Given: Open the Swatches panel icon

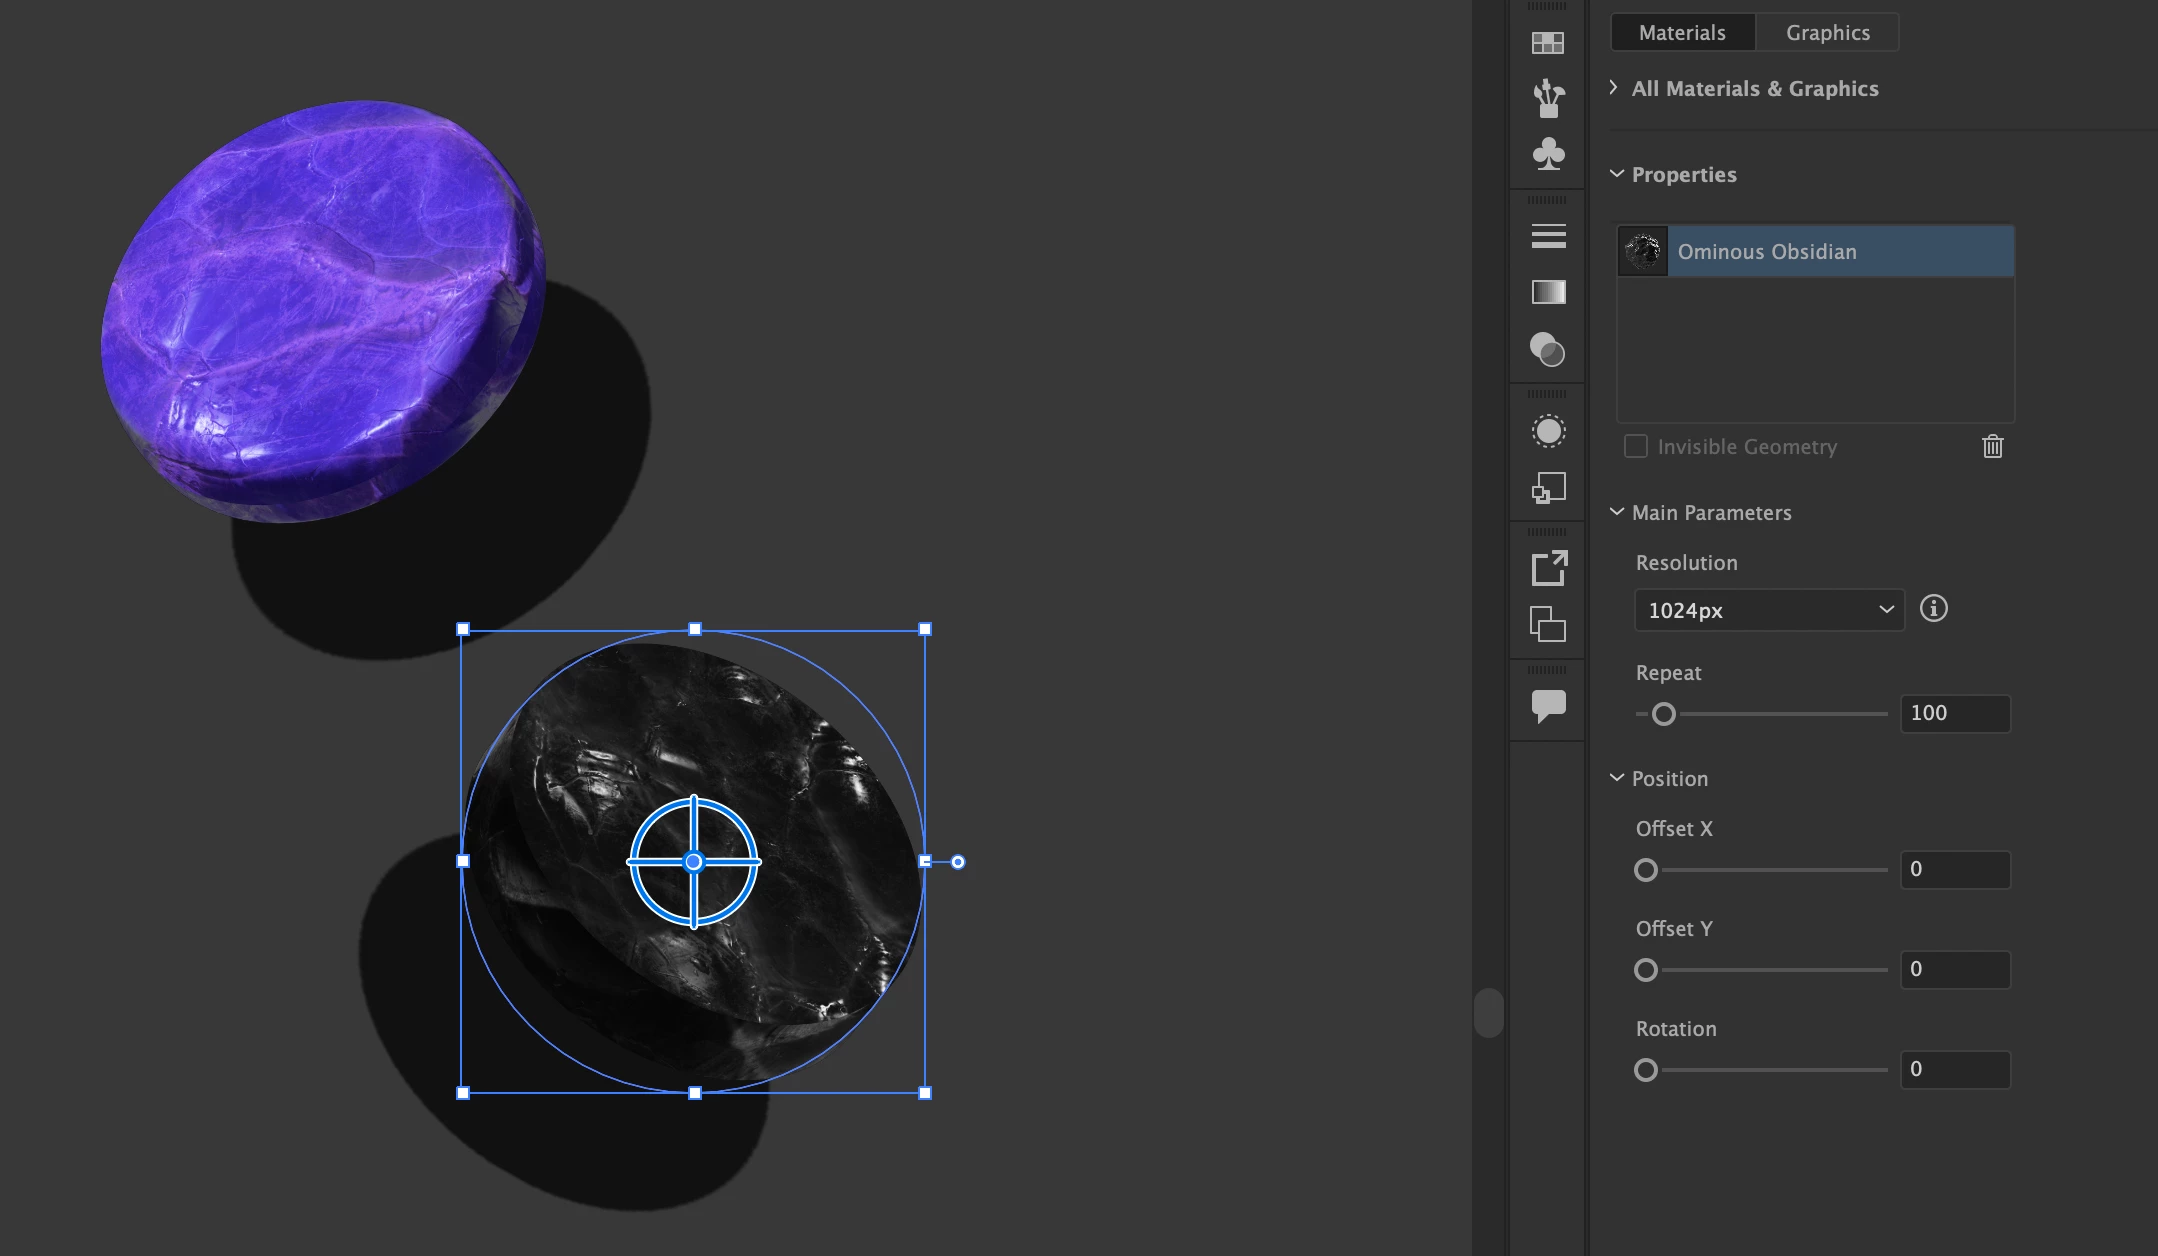Looking at the screenshot, I should point(1547,43).
